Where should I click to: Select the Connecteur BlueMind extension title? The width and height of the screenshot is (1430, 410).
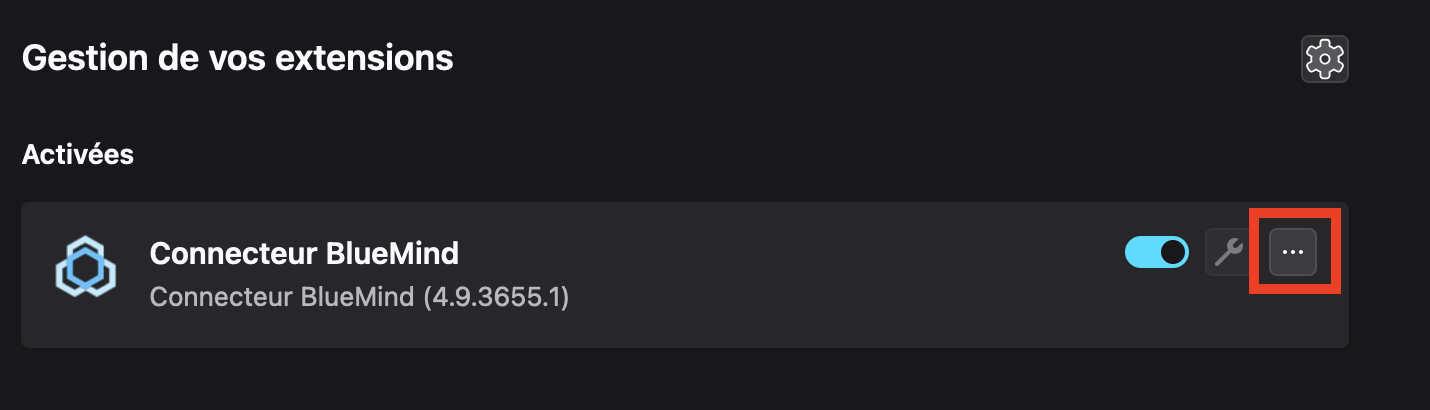pyautogui.click(x=304, y=254)
